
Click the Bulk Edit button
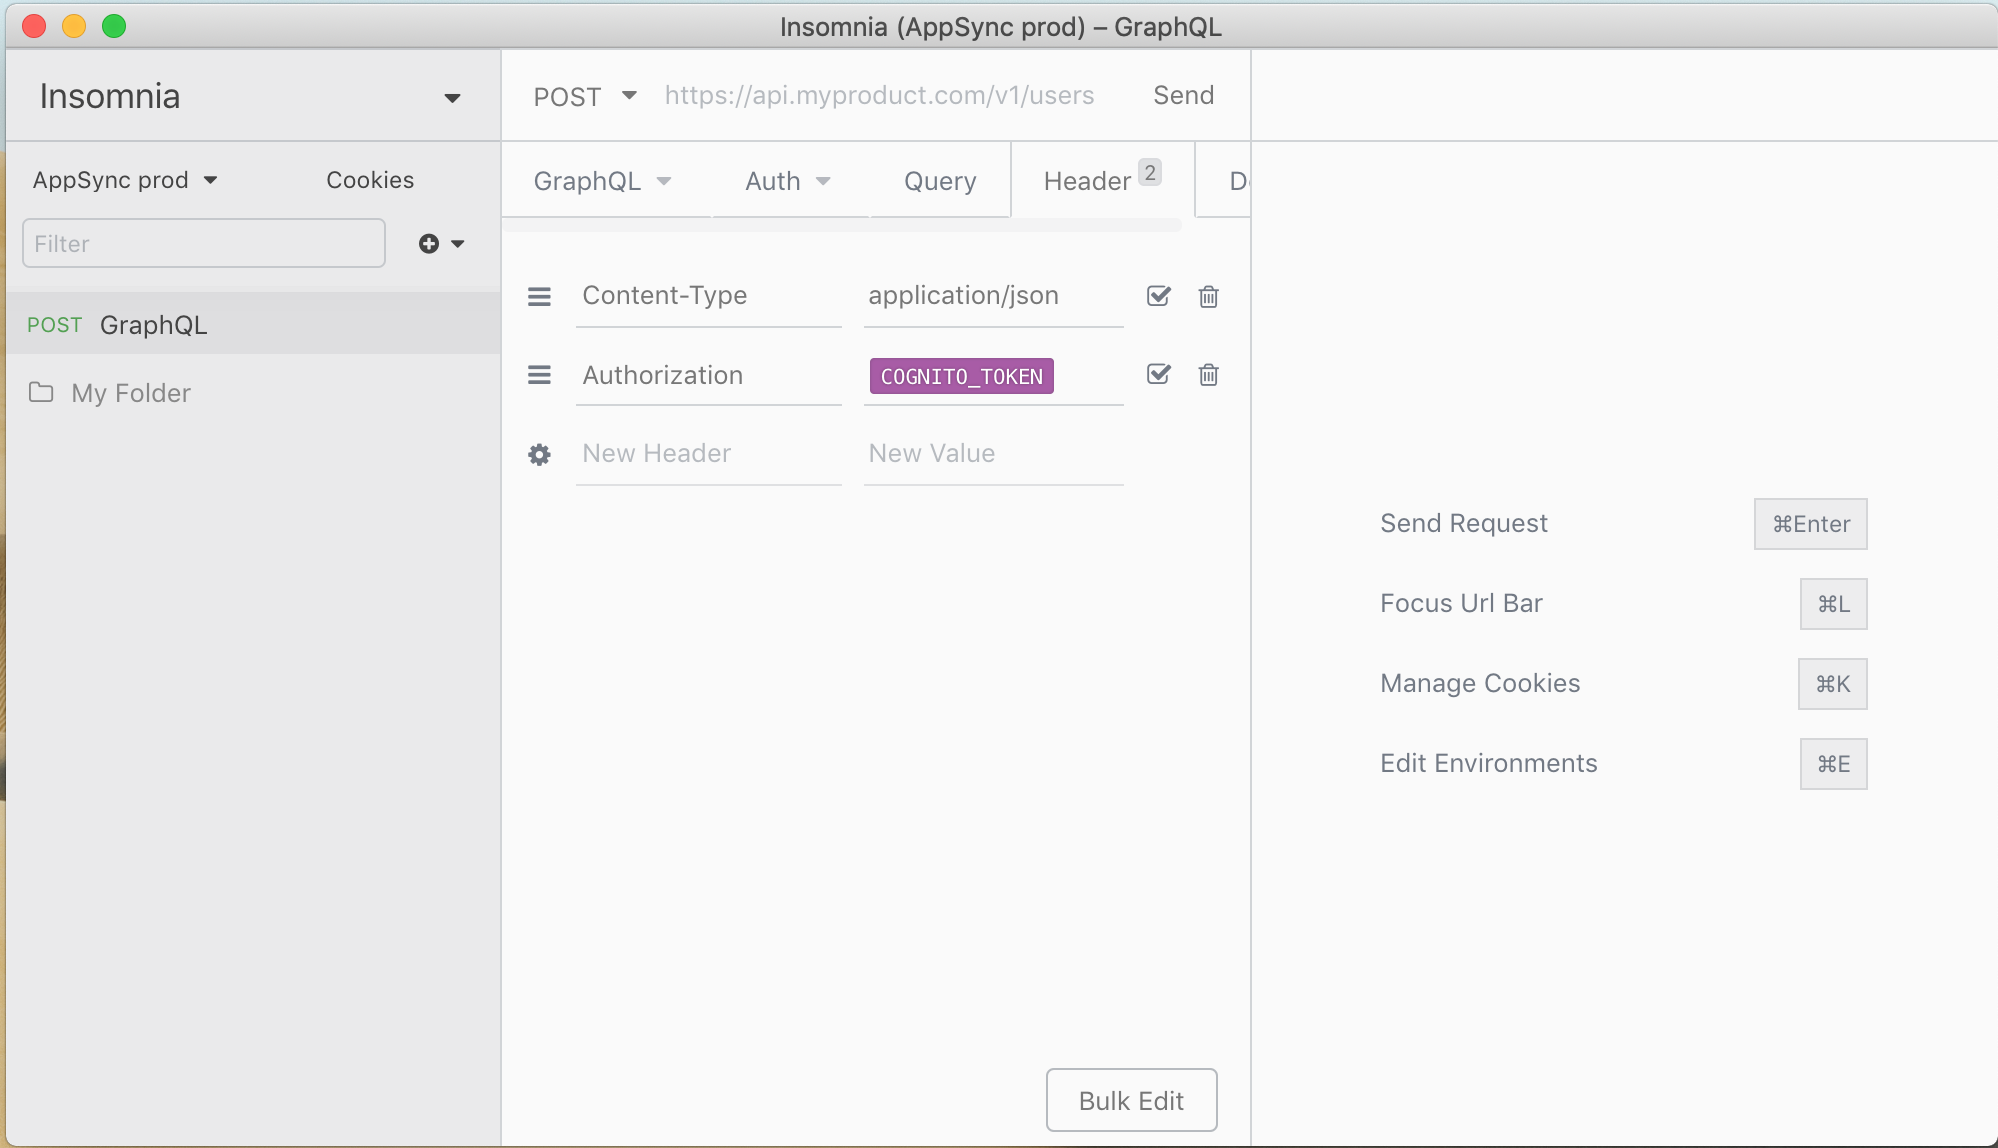tap(1131, 1100)
